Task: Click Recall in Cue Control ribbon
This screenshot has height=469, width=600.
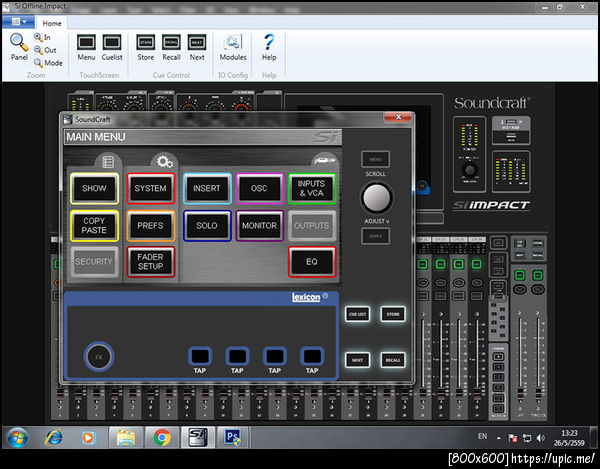Action: pyautogui.click(x=171, y=47)
